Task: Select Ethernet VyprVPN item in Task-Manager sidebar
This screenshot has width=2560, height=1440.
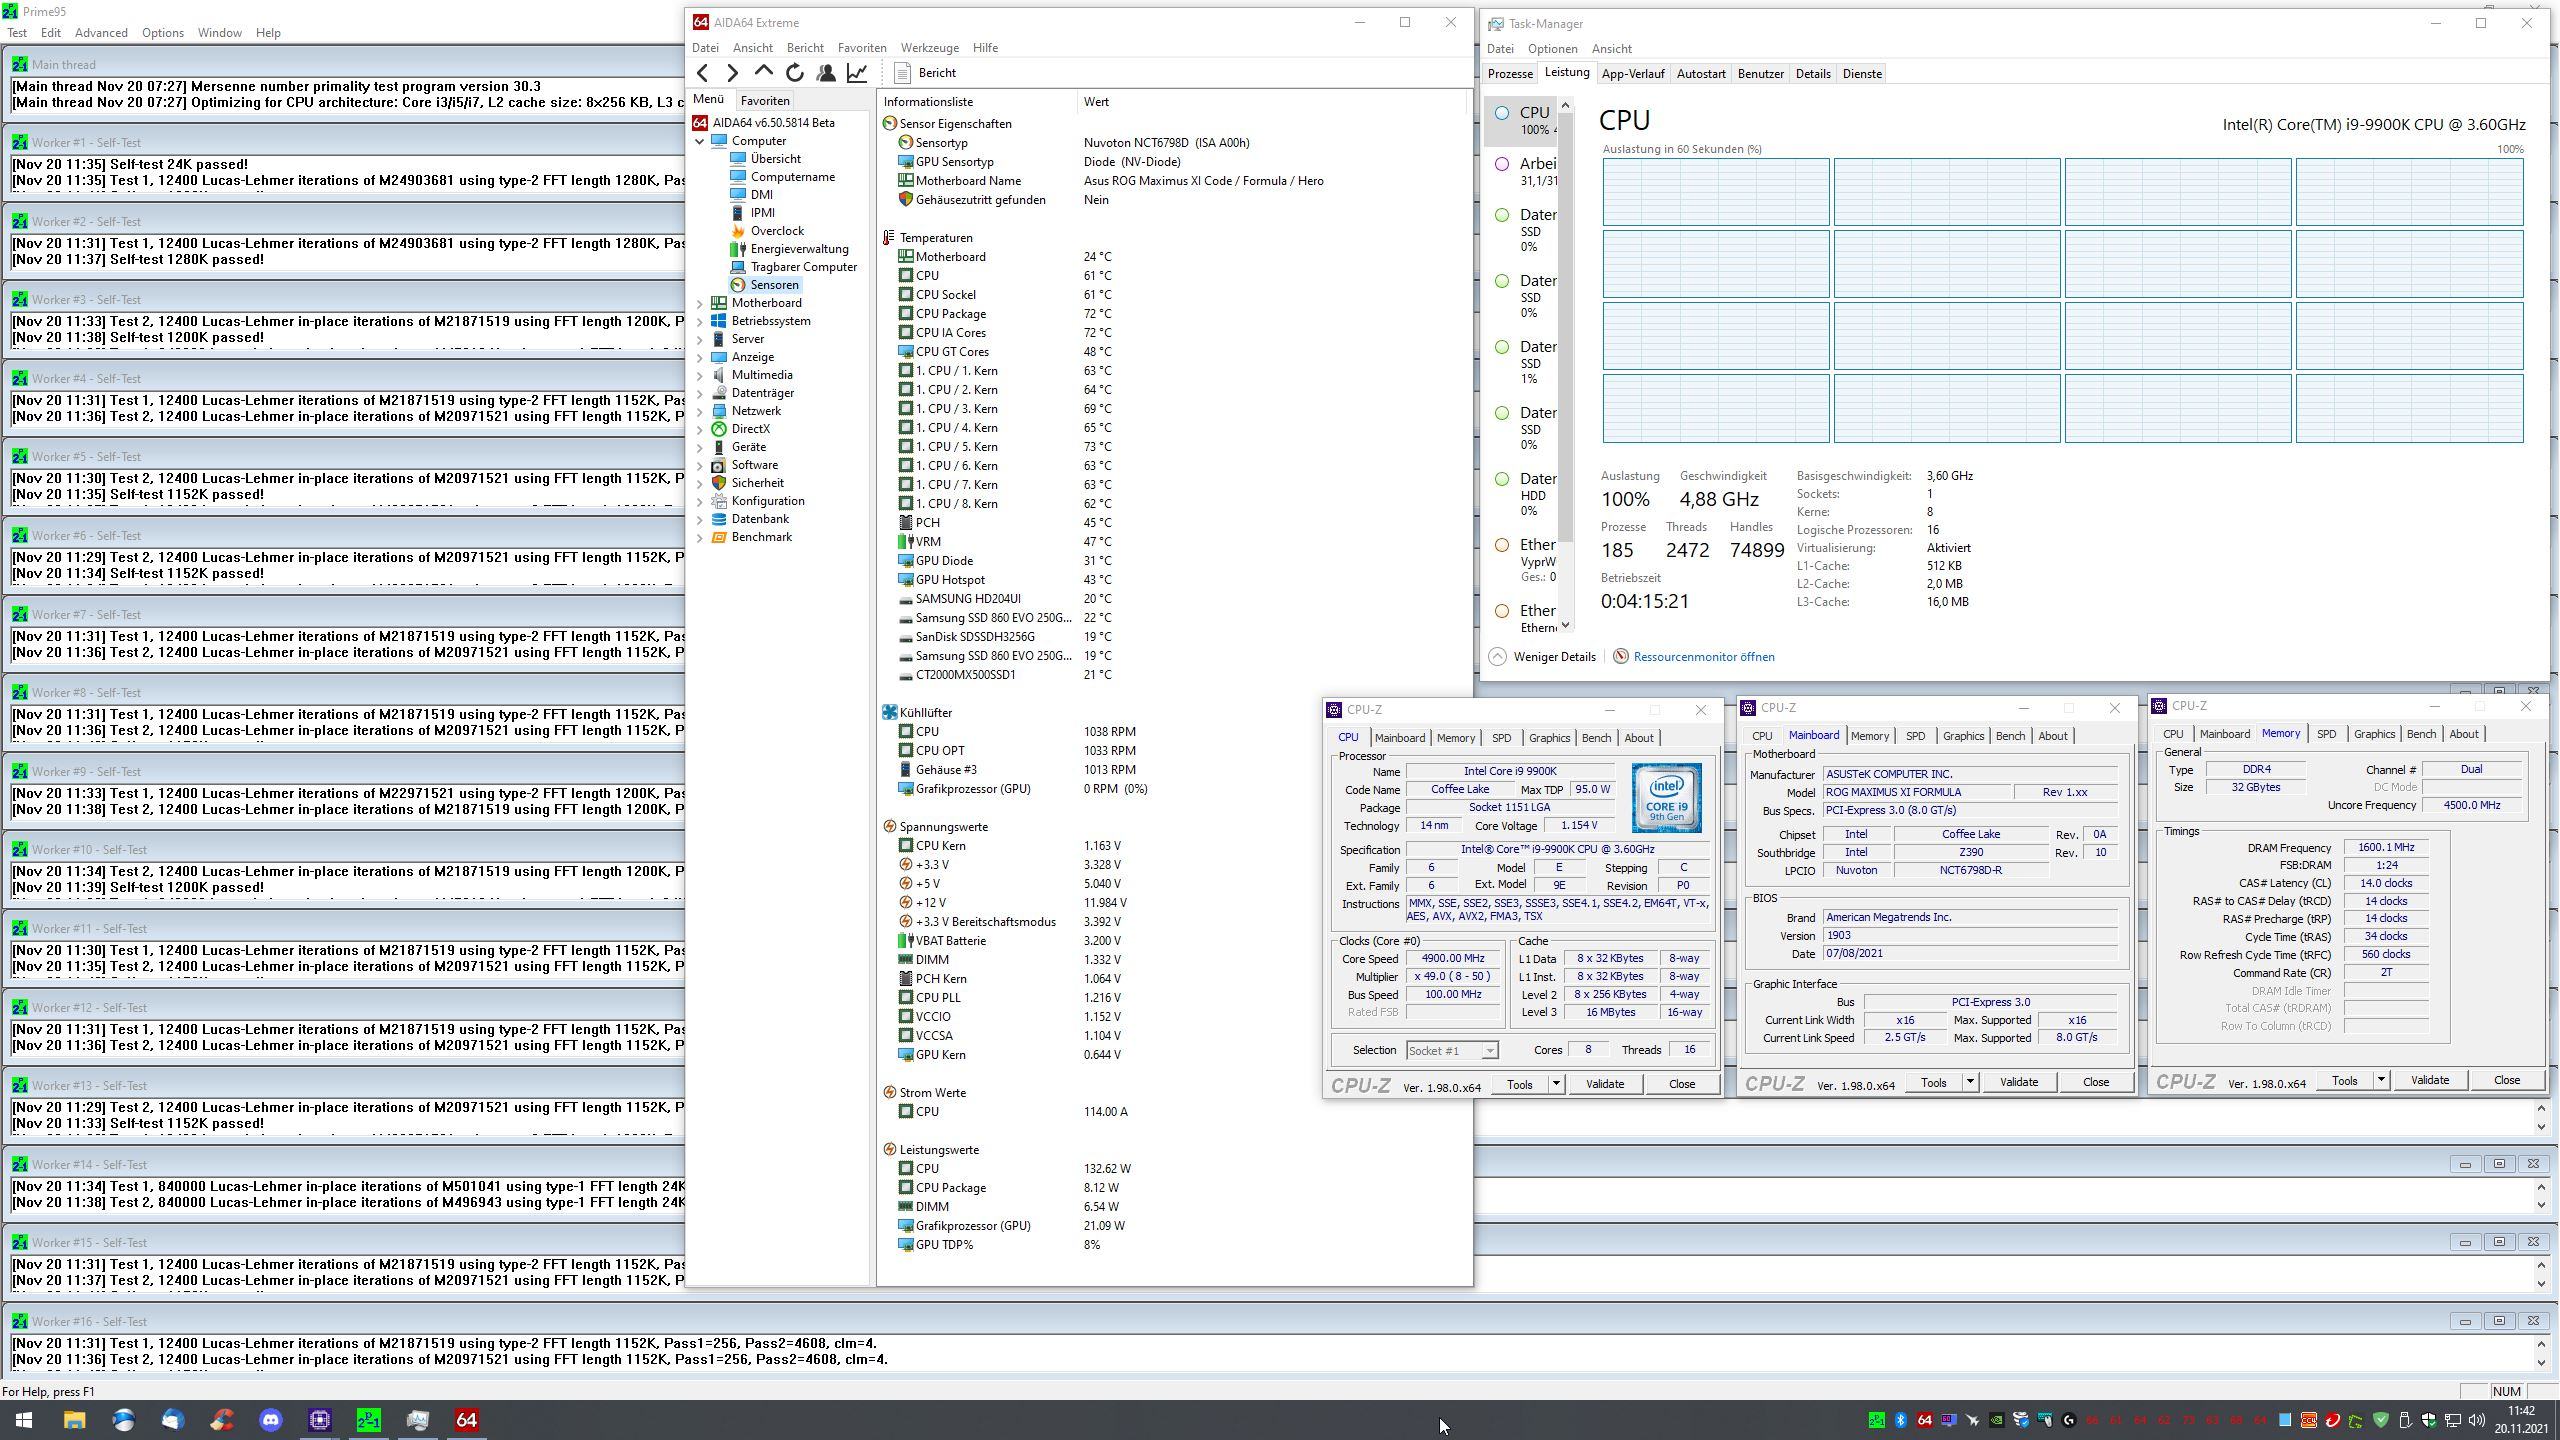Action: click(1521, 559)
